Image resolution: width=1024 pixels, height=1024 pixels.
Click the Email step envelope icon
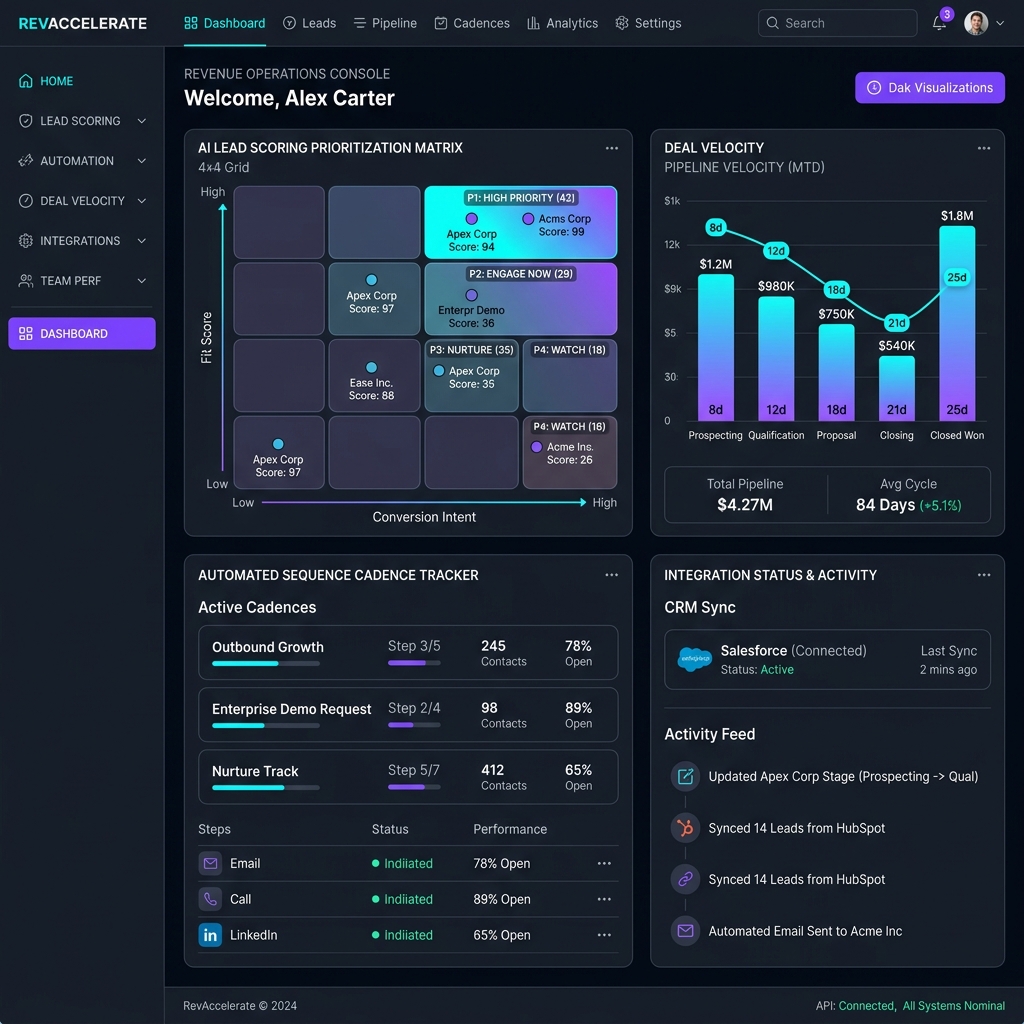click(x=210, y=863)
